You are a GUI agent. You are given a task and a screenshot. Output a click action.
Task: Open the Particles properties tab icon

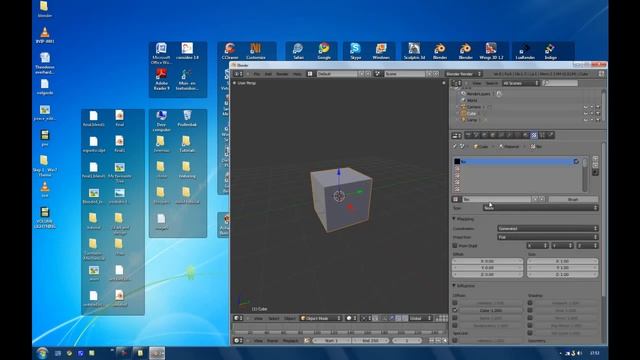pos(542,136)
